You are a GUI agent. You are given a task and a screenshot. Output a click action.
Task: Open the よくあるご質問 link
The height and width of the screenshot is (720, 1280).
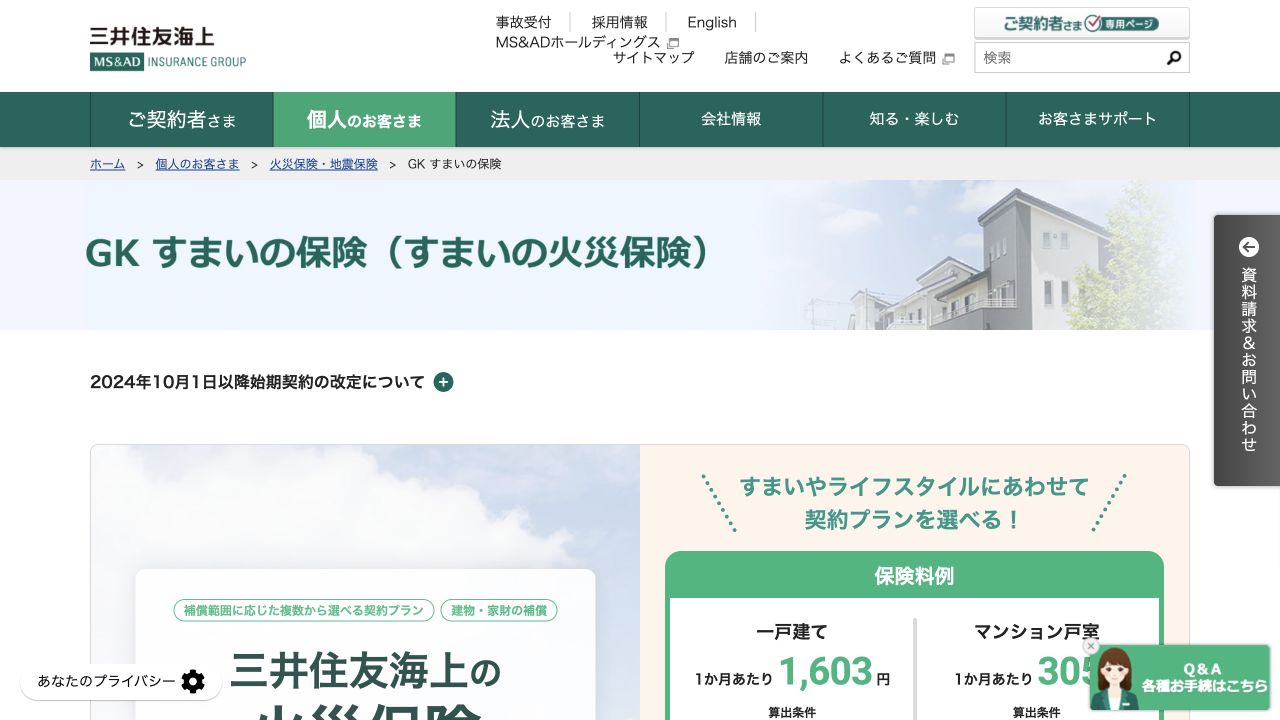tap(888, 58)
